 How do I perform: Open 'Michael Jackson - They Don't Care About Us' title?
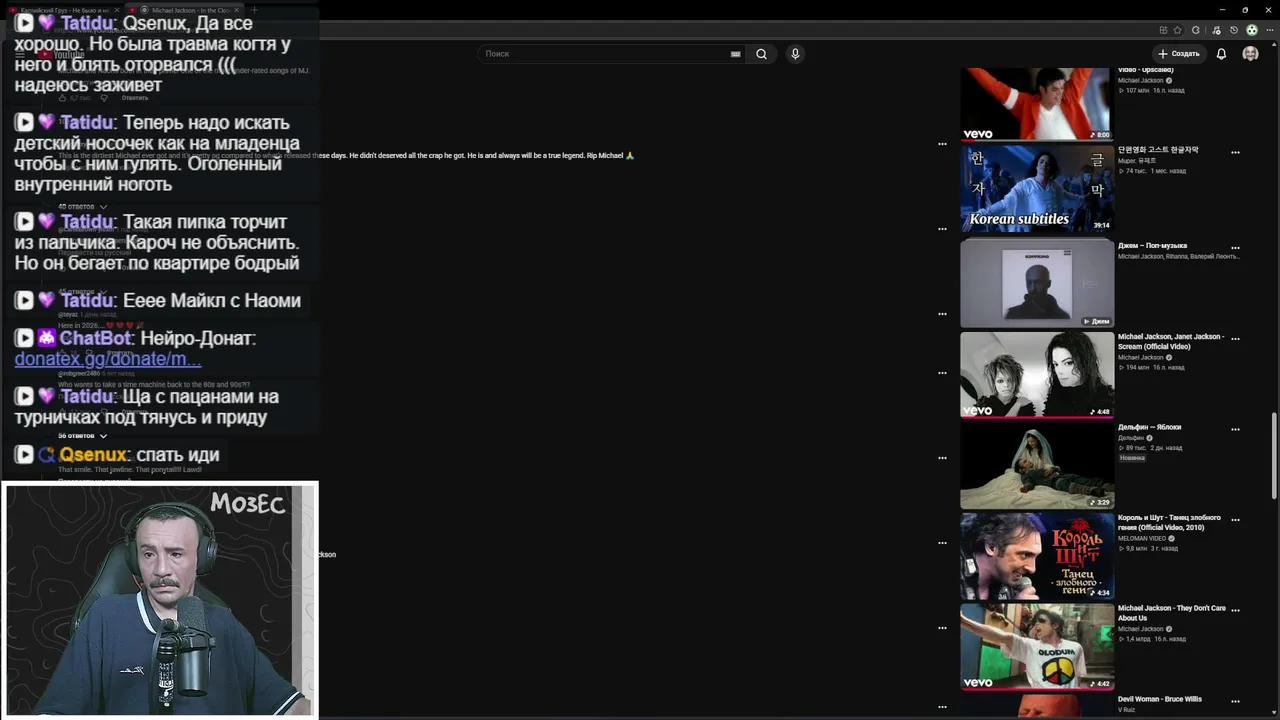pos(1172,613)
